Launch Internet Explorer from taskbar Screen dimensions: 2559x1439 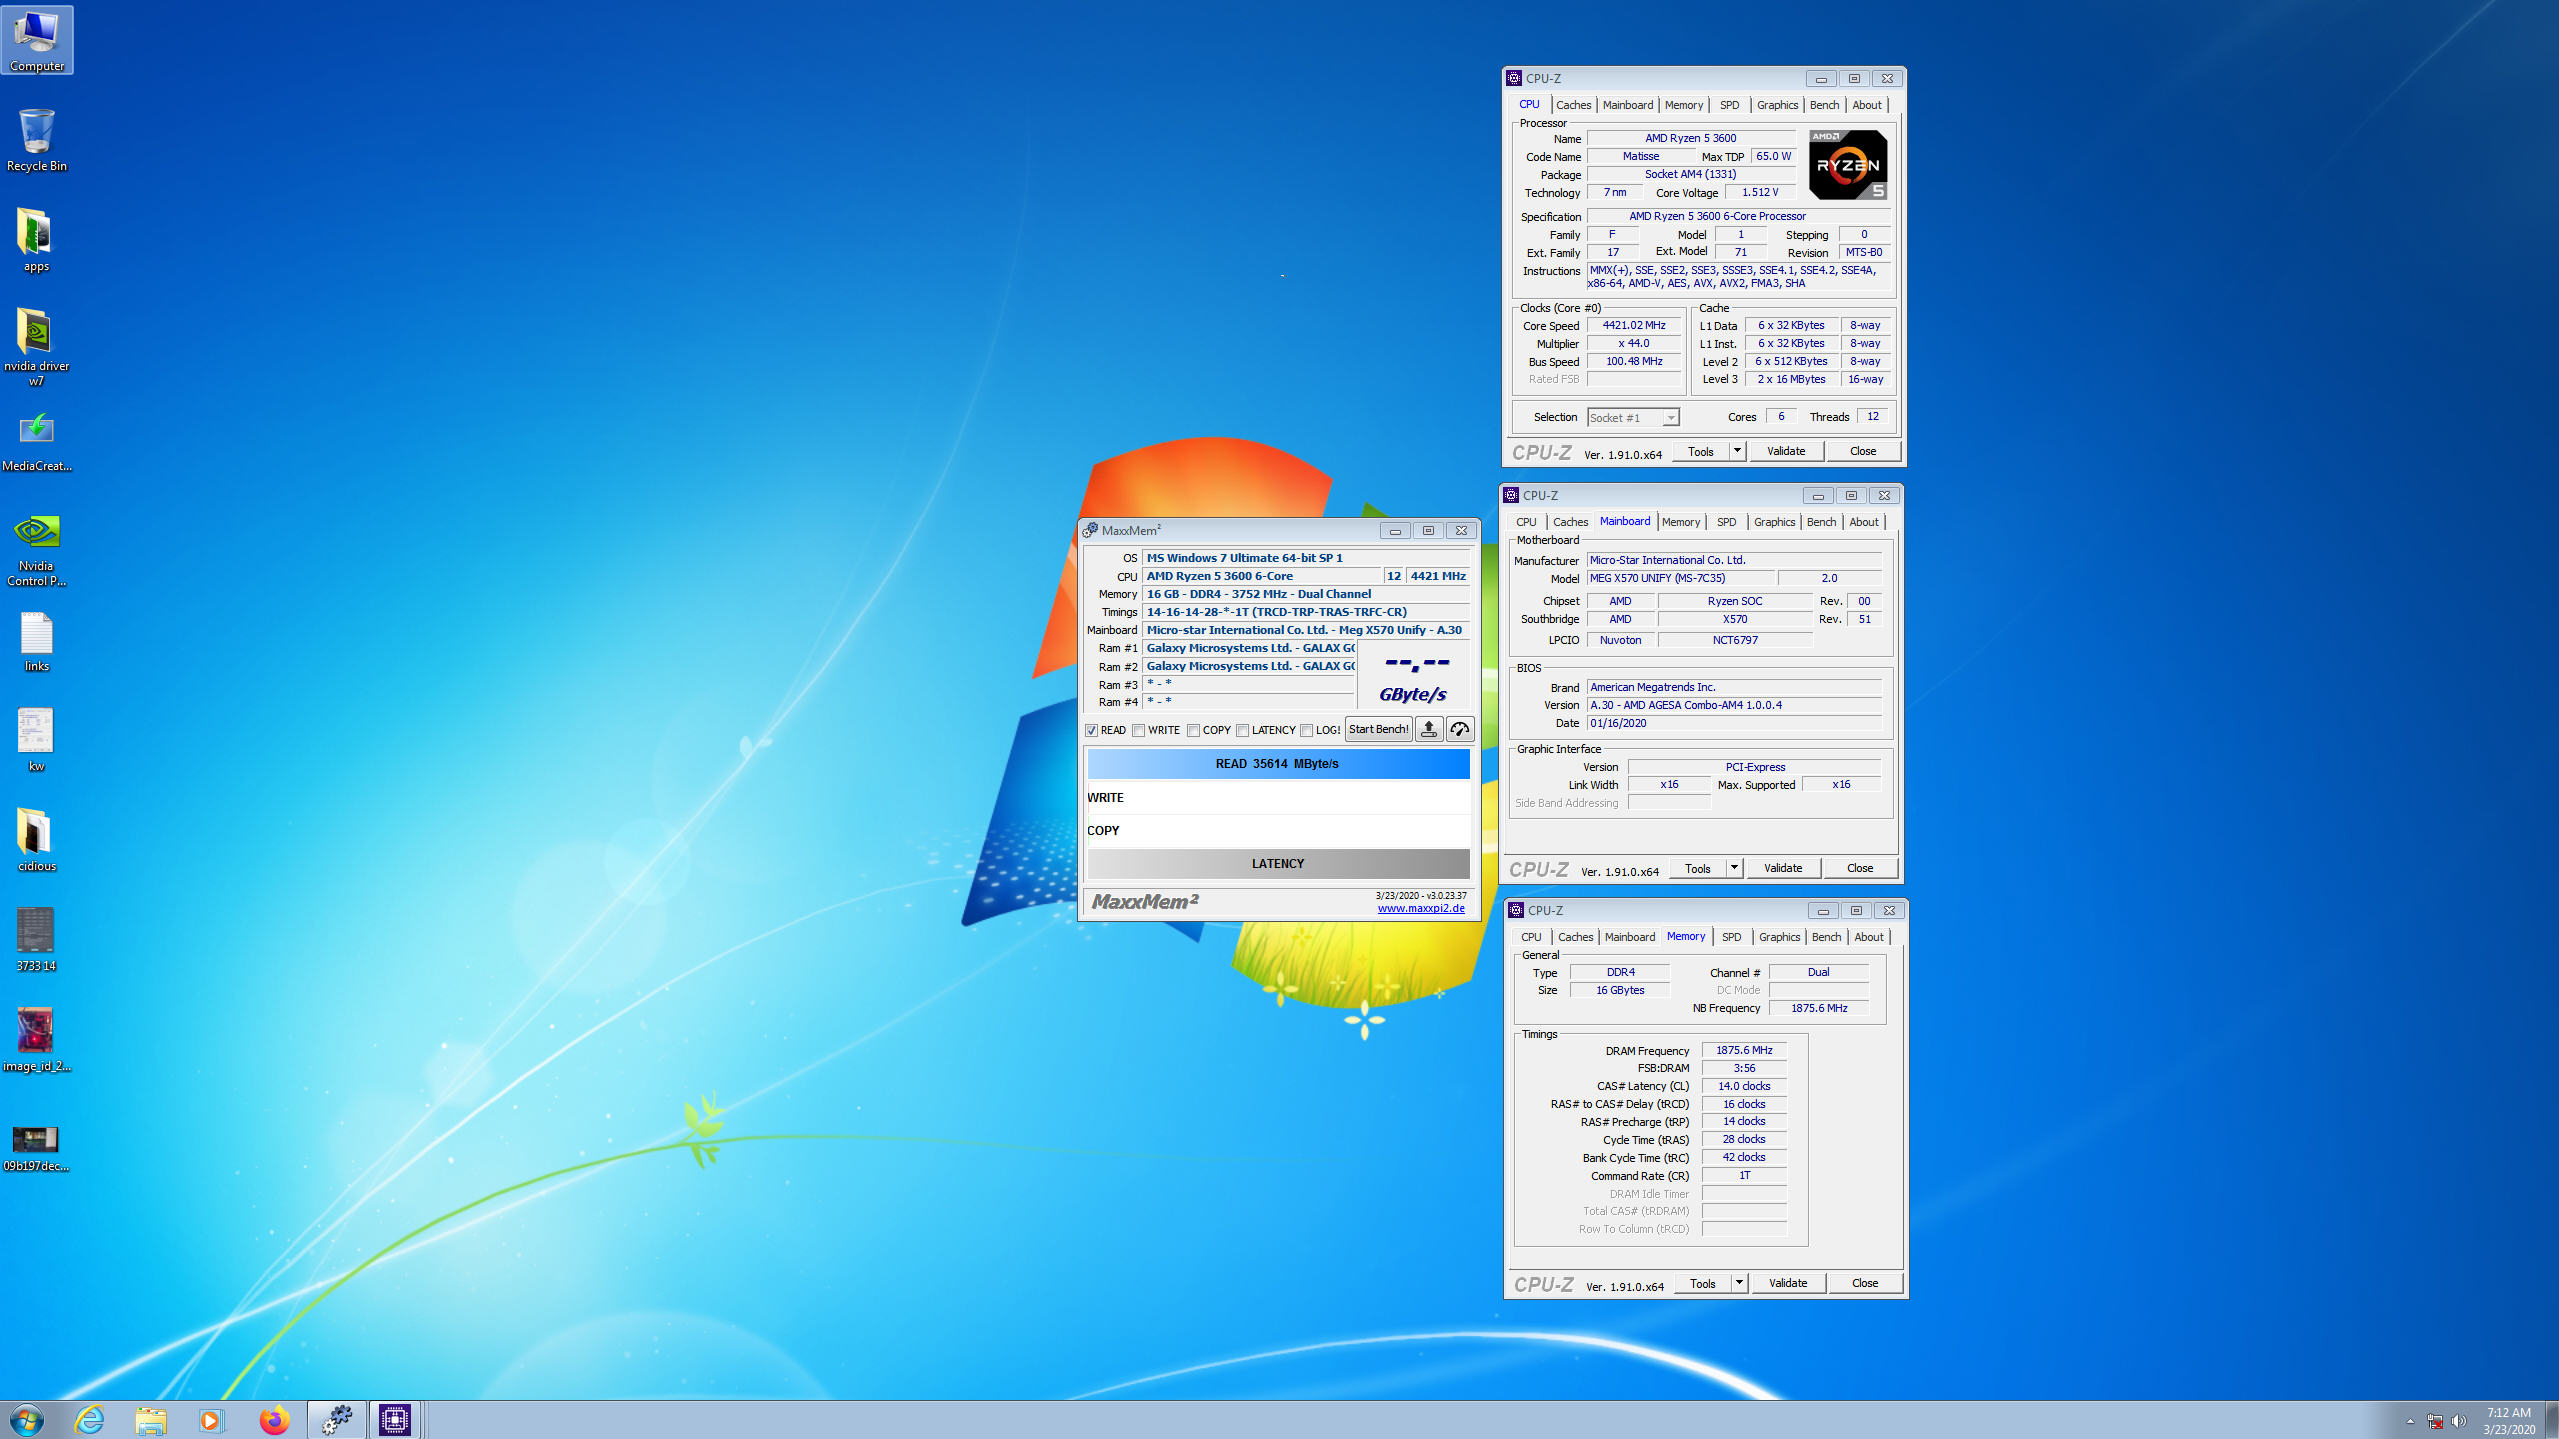89,1420
